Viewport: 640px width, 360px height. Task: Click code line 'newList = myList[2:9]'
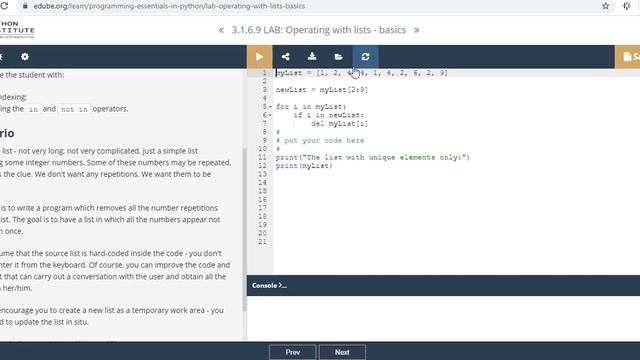tap(322, 90)
